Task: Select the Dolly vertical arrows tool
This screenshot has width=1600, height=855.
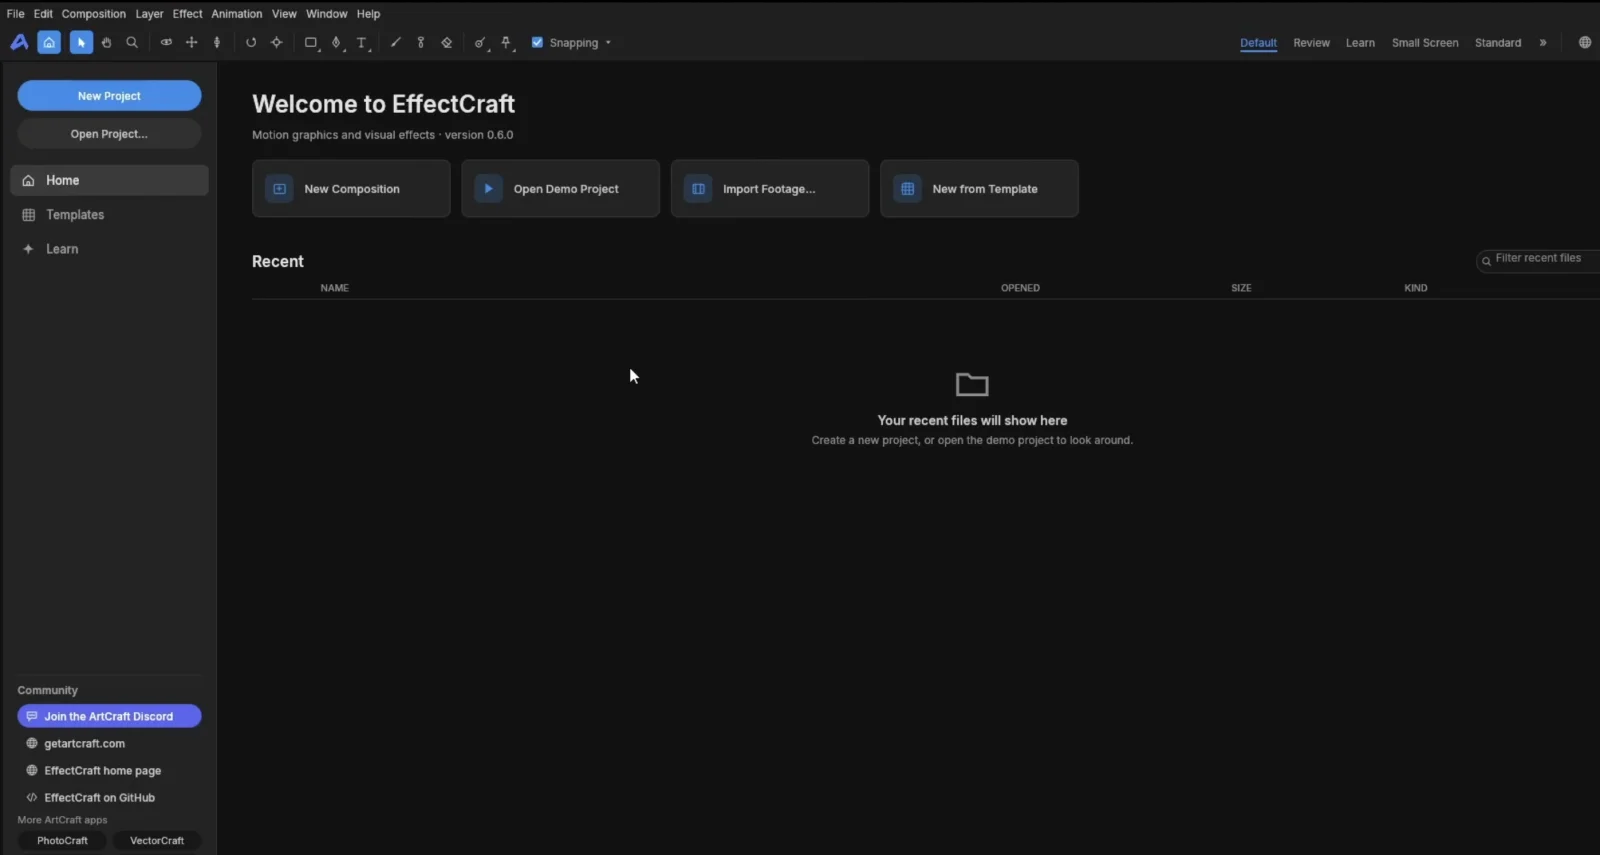Action: click(x=217, y=42)
